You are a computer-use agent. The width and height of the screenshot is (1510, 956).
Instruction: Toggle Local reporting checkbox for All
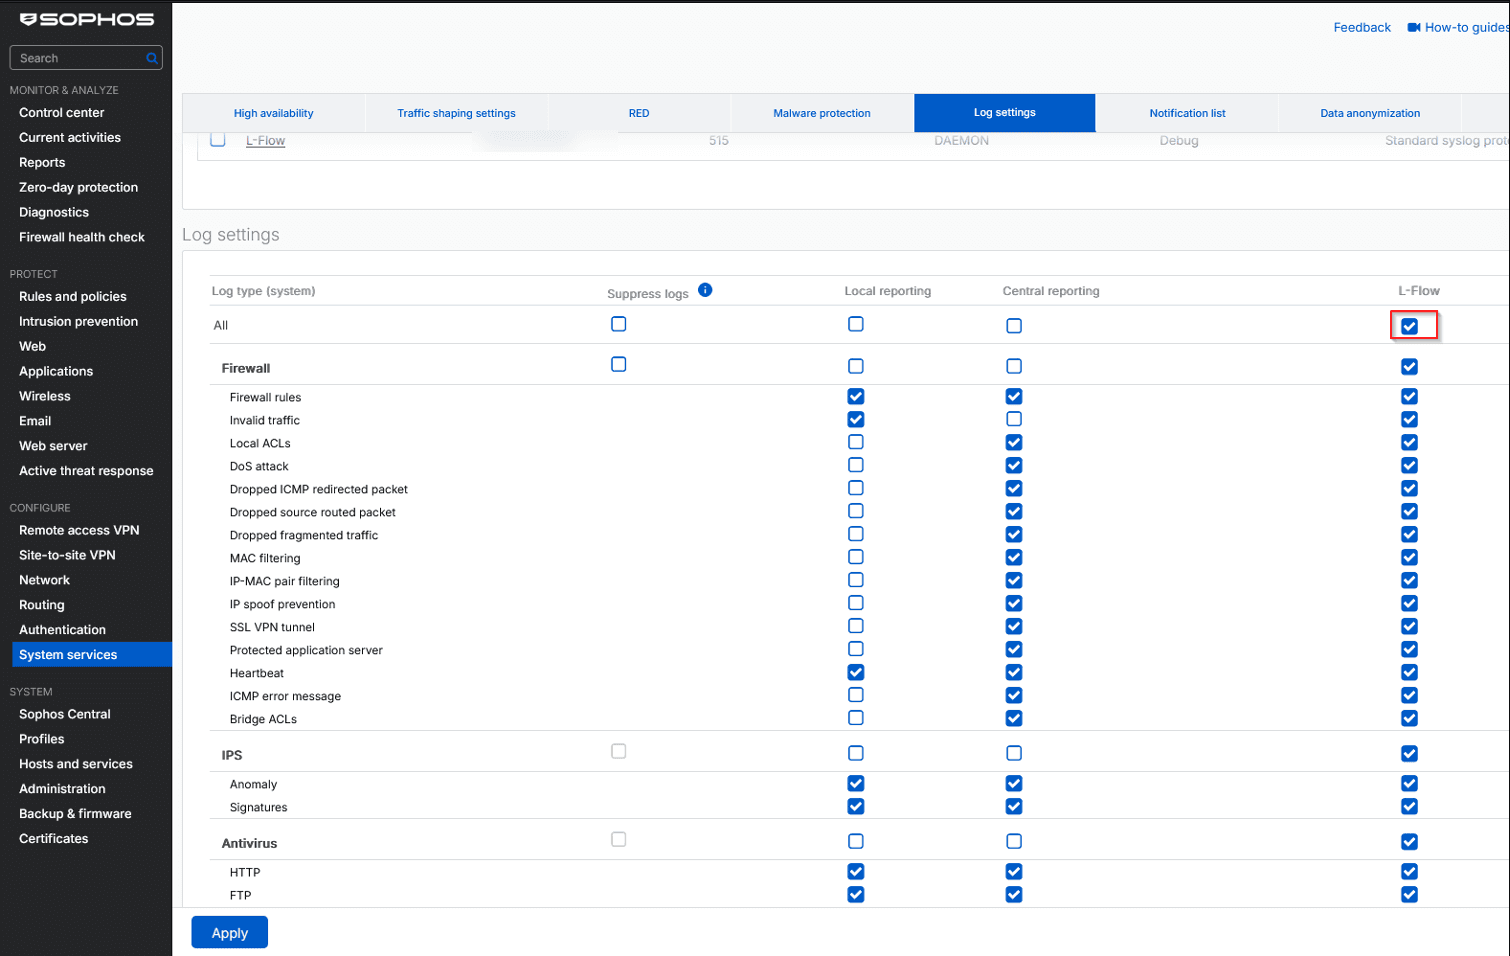pos(856,324)
